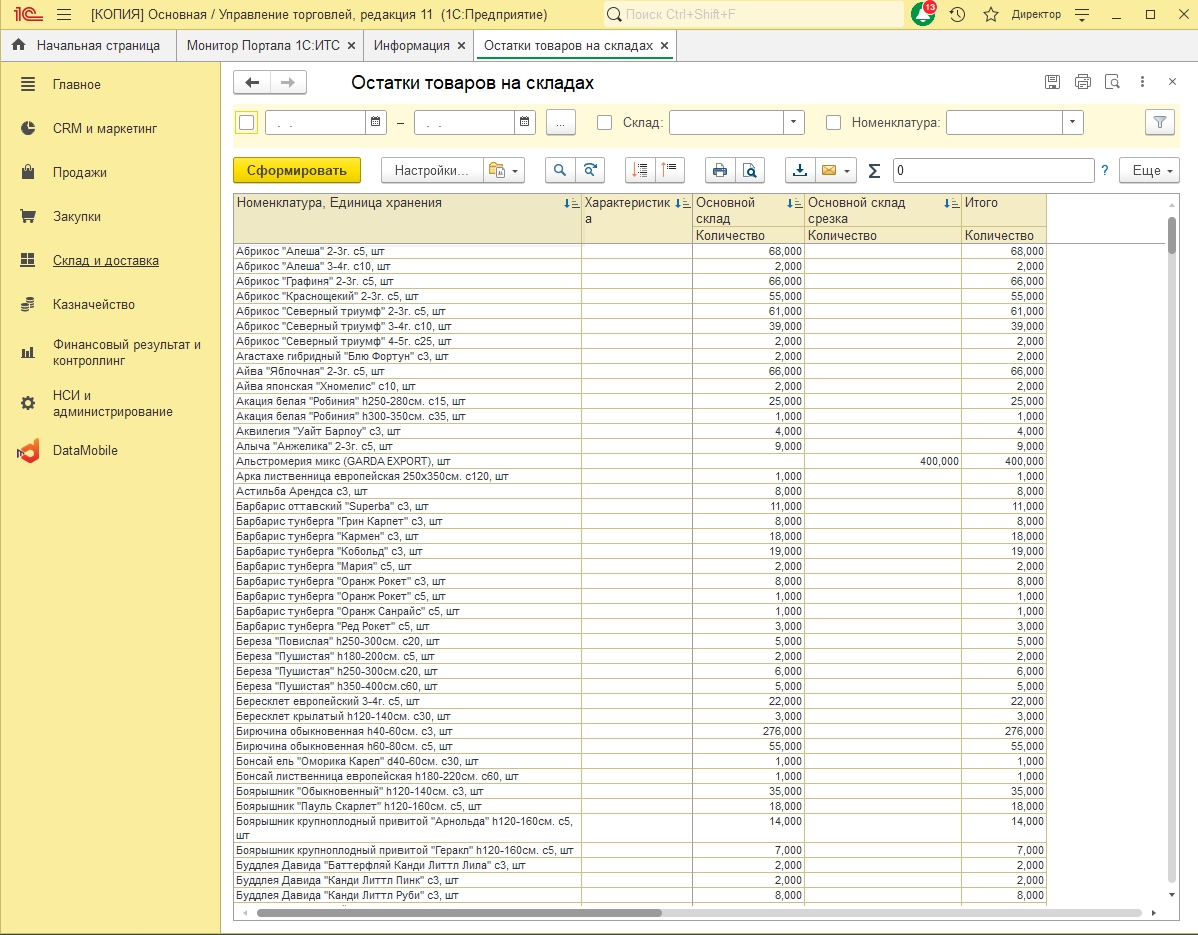Open DataMobile section
The width and height of the screenshot is (1198, 935).
[85, 451]
